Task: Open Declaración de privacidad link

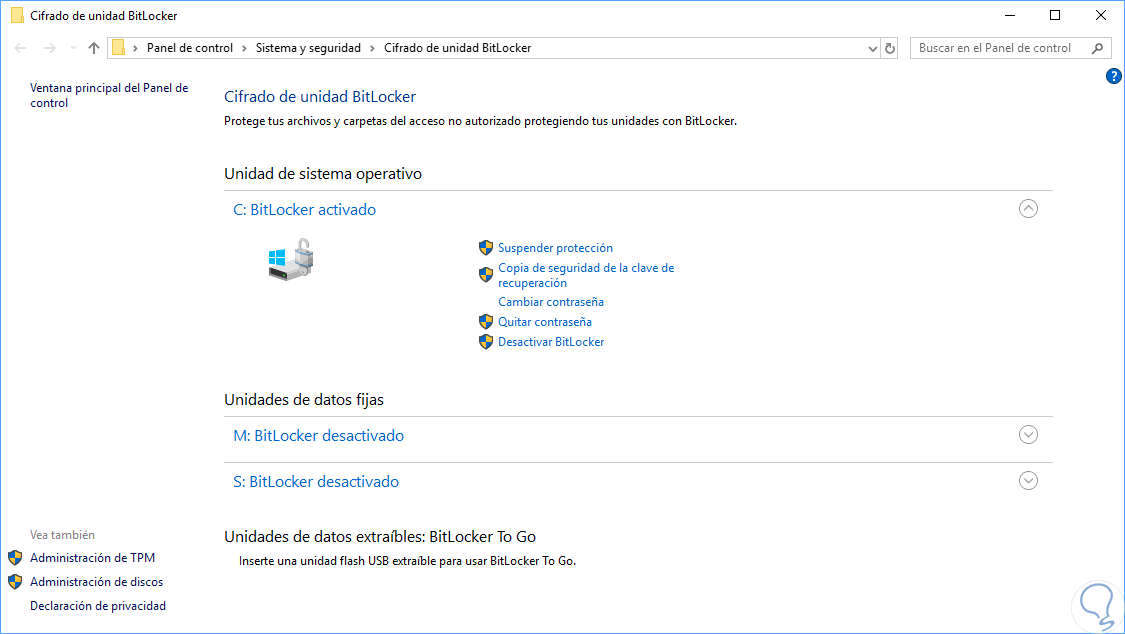Action: (x=98, y=606)
